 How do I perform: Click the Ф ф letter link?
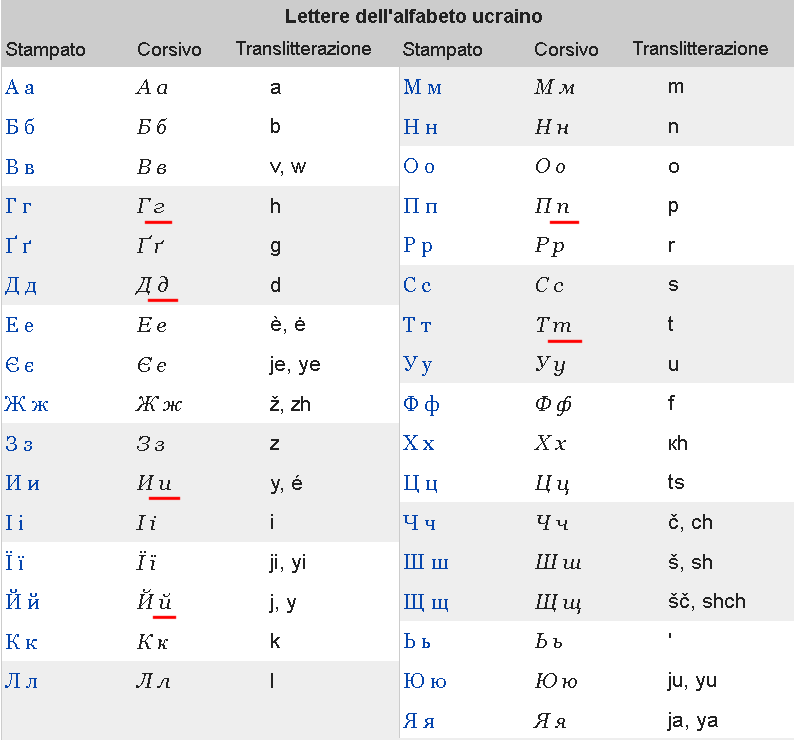(x=421, y=405)
